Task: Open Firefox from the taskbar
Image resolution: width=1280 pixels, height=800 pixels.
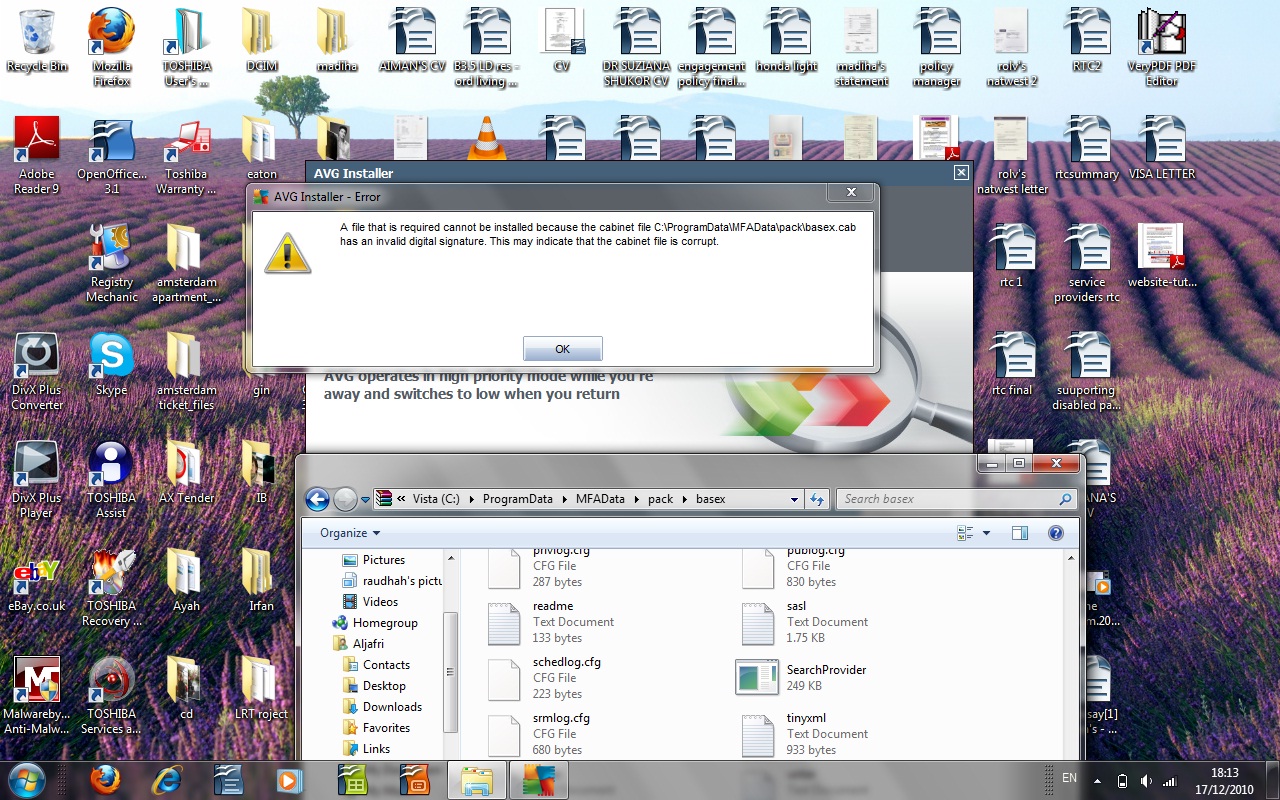Action: (104, 779)
